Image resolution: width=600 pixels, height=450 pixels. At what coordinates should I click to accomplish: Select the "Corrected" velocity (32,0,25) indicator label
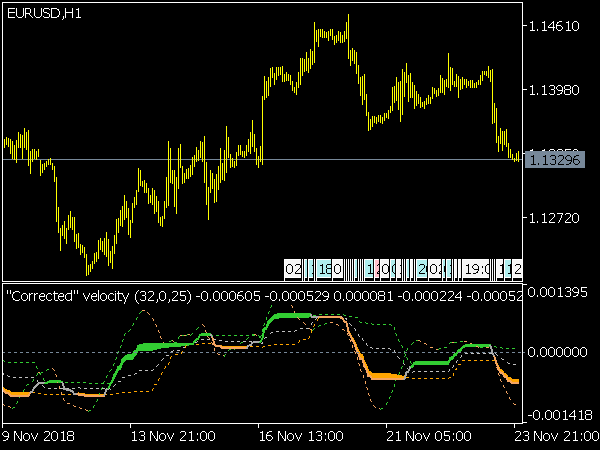click(99, 296)
